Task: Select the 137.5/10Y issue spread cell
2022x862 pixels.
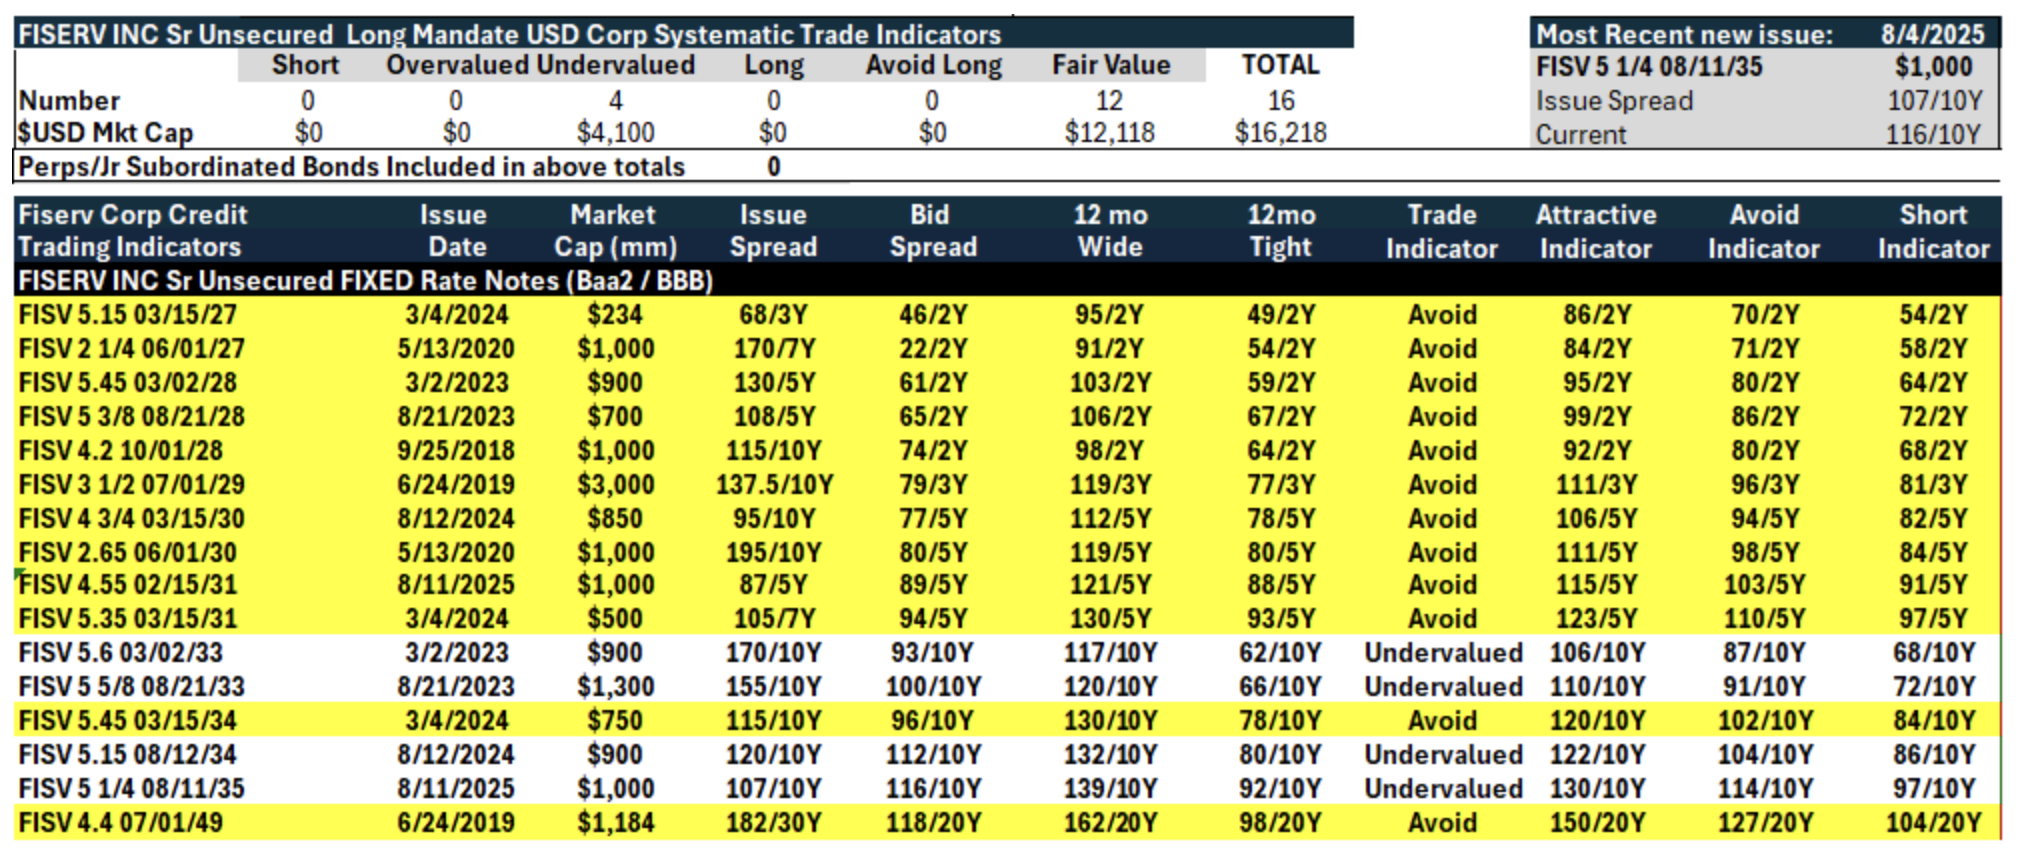Action: click(x=774, y=485)
